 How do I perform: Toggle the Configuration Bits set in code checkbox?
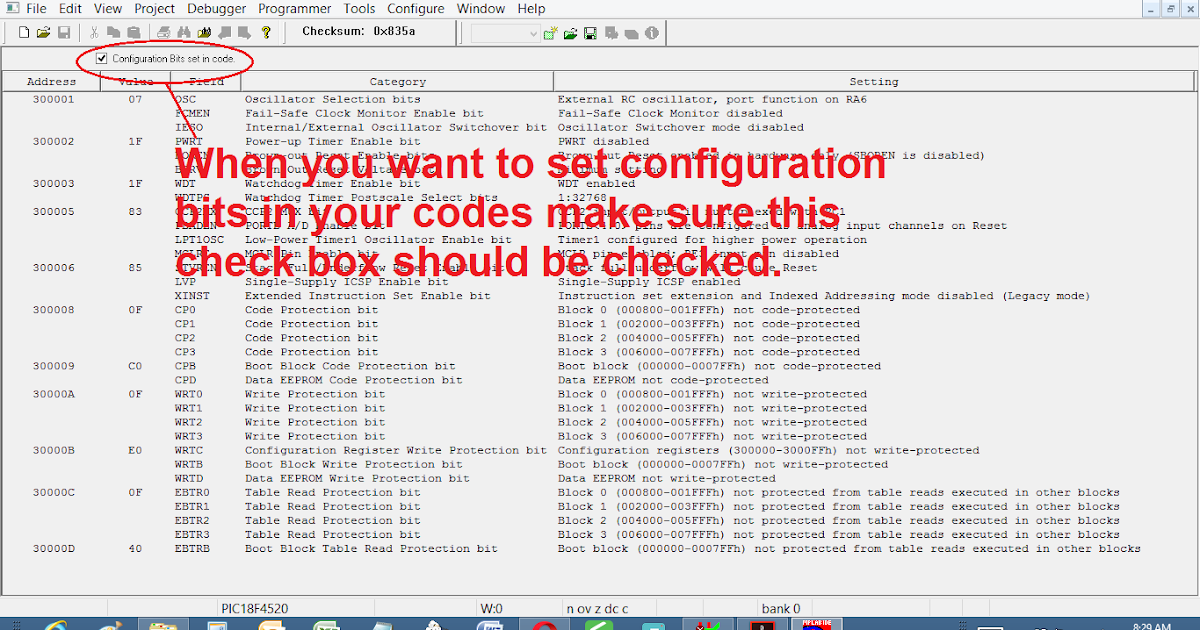100,58
